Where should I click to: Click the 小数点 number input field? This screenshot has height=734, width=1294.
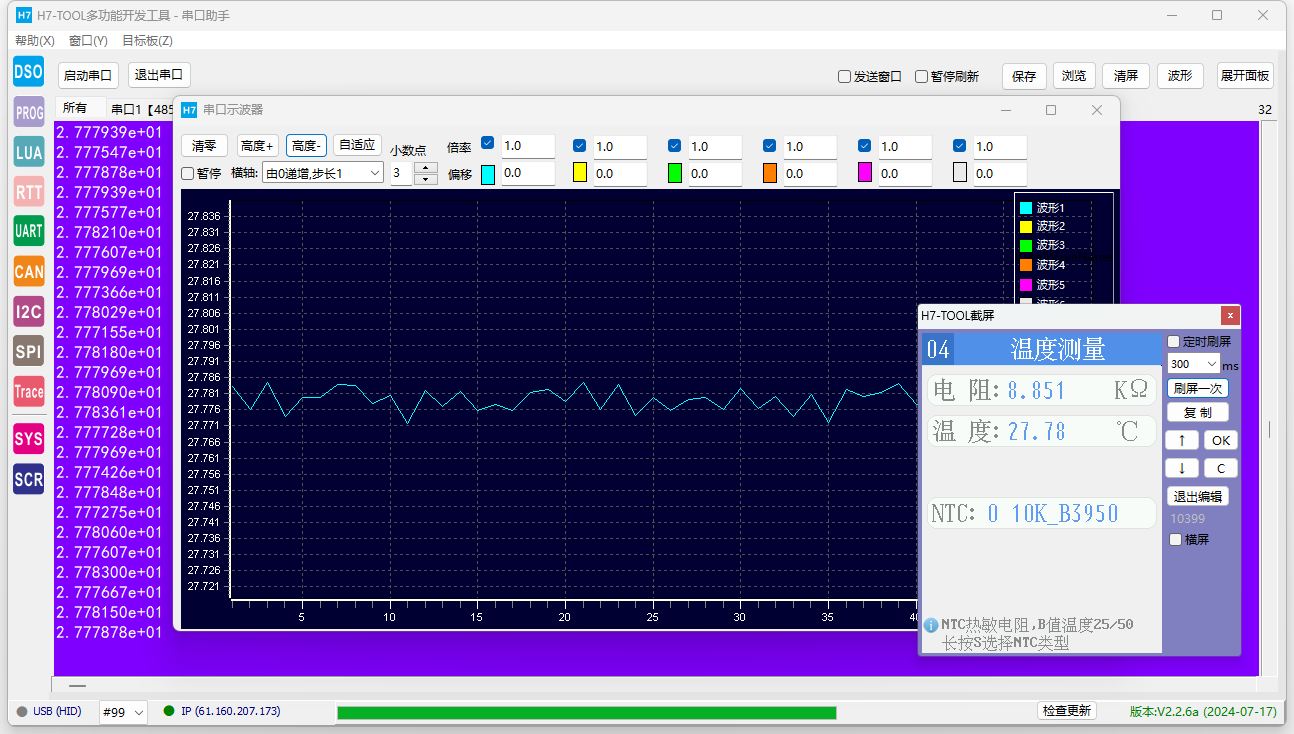click(x=401, y=174)
